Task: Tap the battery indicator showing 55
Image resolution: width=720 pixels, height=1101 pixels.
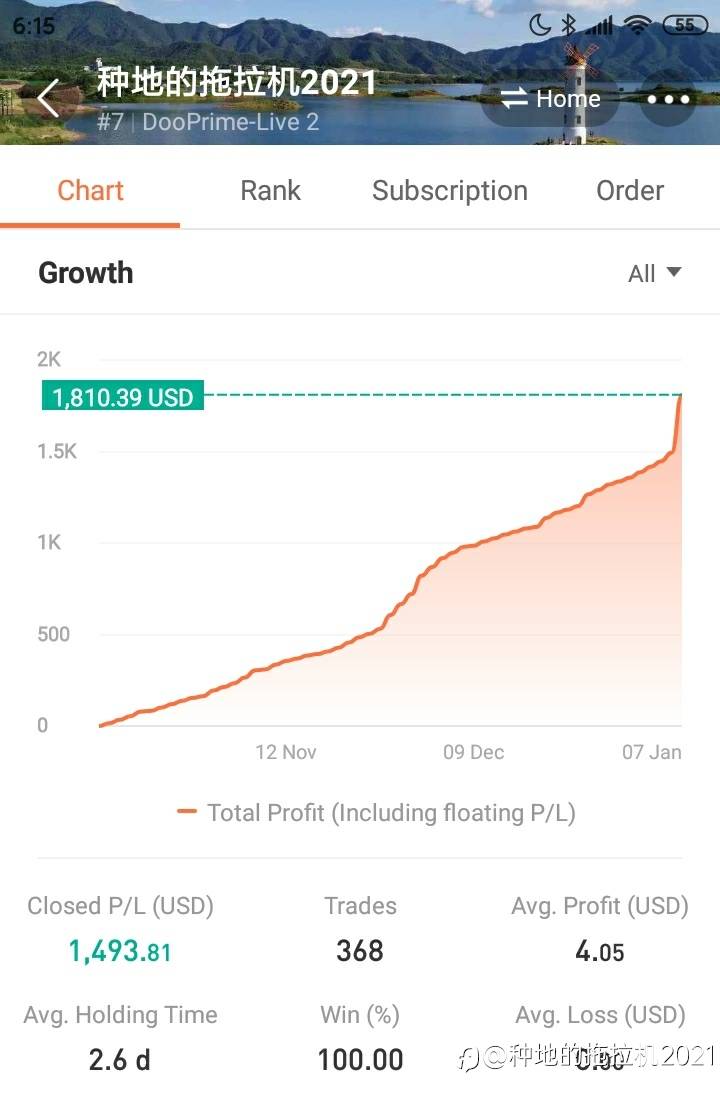Action: [684, 25]
